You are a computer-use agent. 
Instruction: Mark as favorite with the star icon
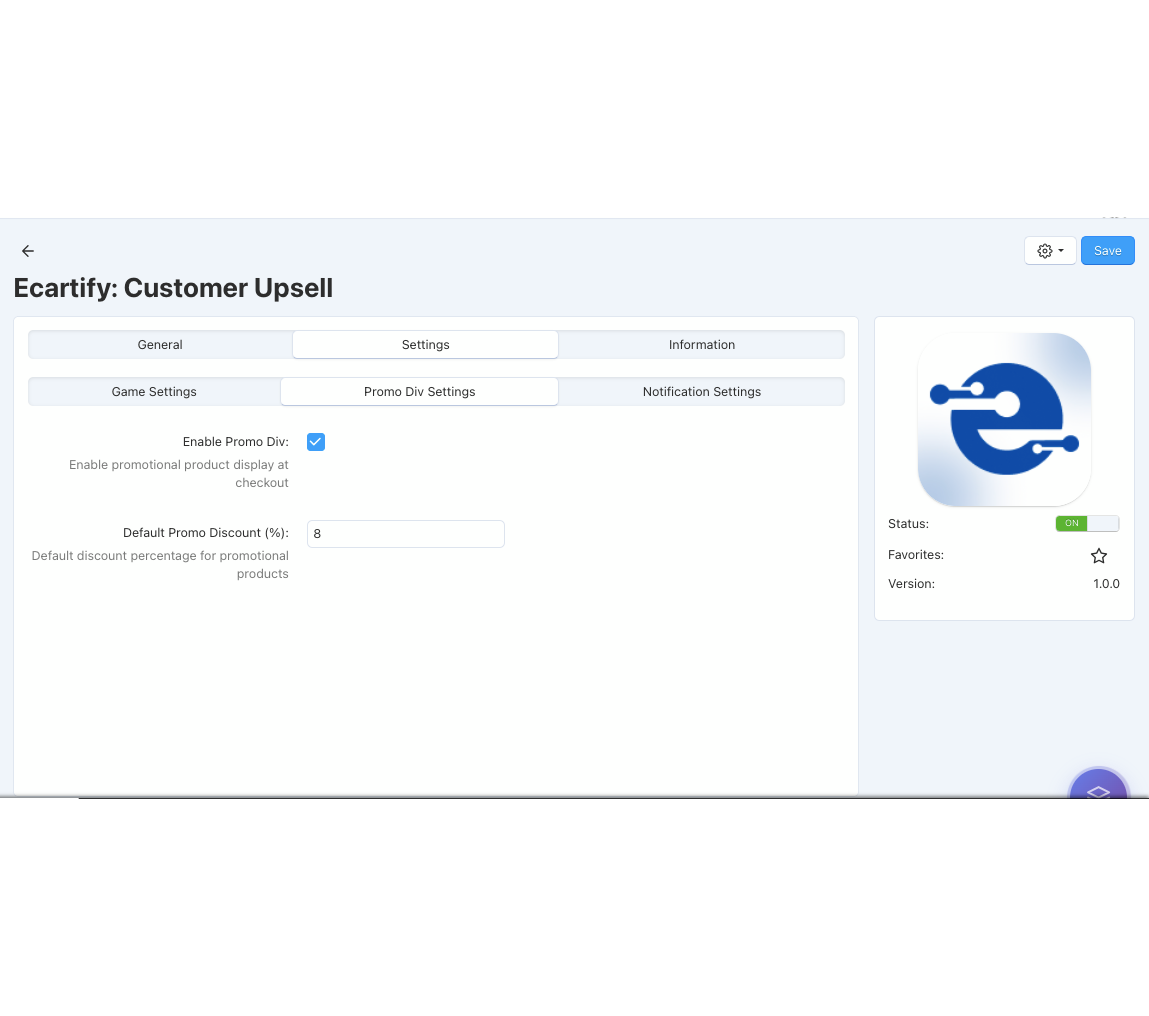(x=1099, y=556)
